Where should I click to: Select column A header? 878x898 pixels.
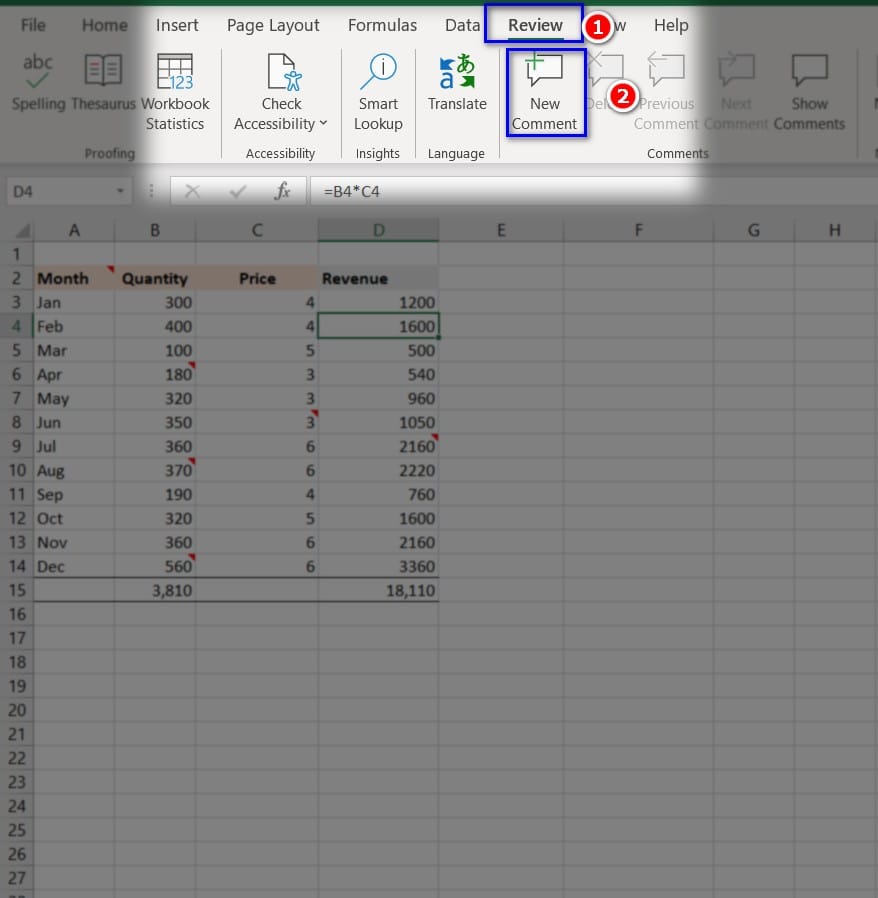tap(74, 230)
